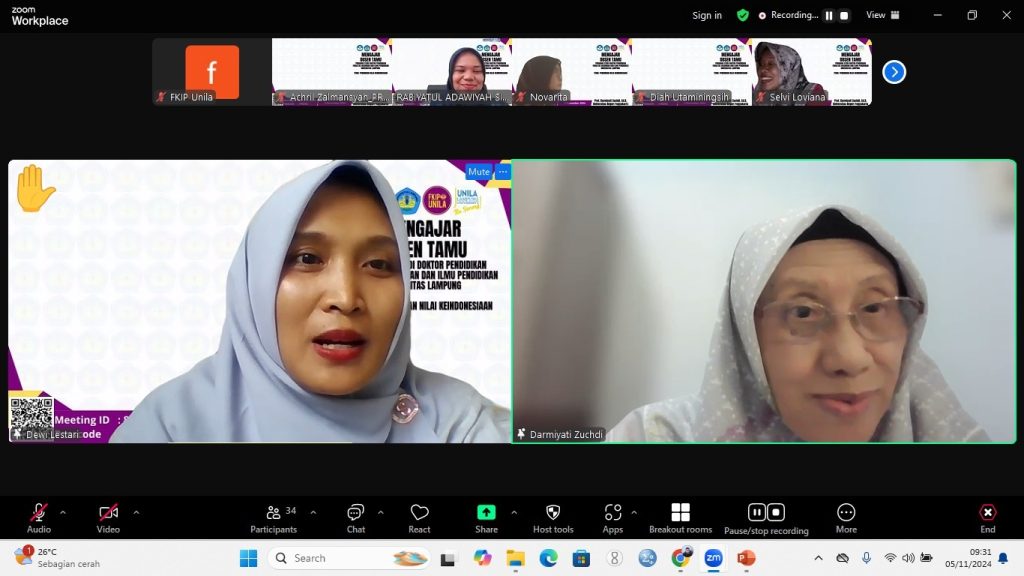Viewport: 1024px width, 576px height.
Task: Expand the Video options arrow
Action: (136, 512)
